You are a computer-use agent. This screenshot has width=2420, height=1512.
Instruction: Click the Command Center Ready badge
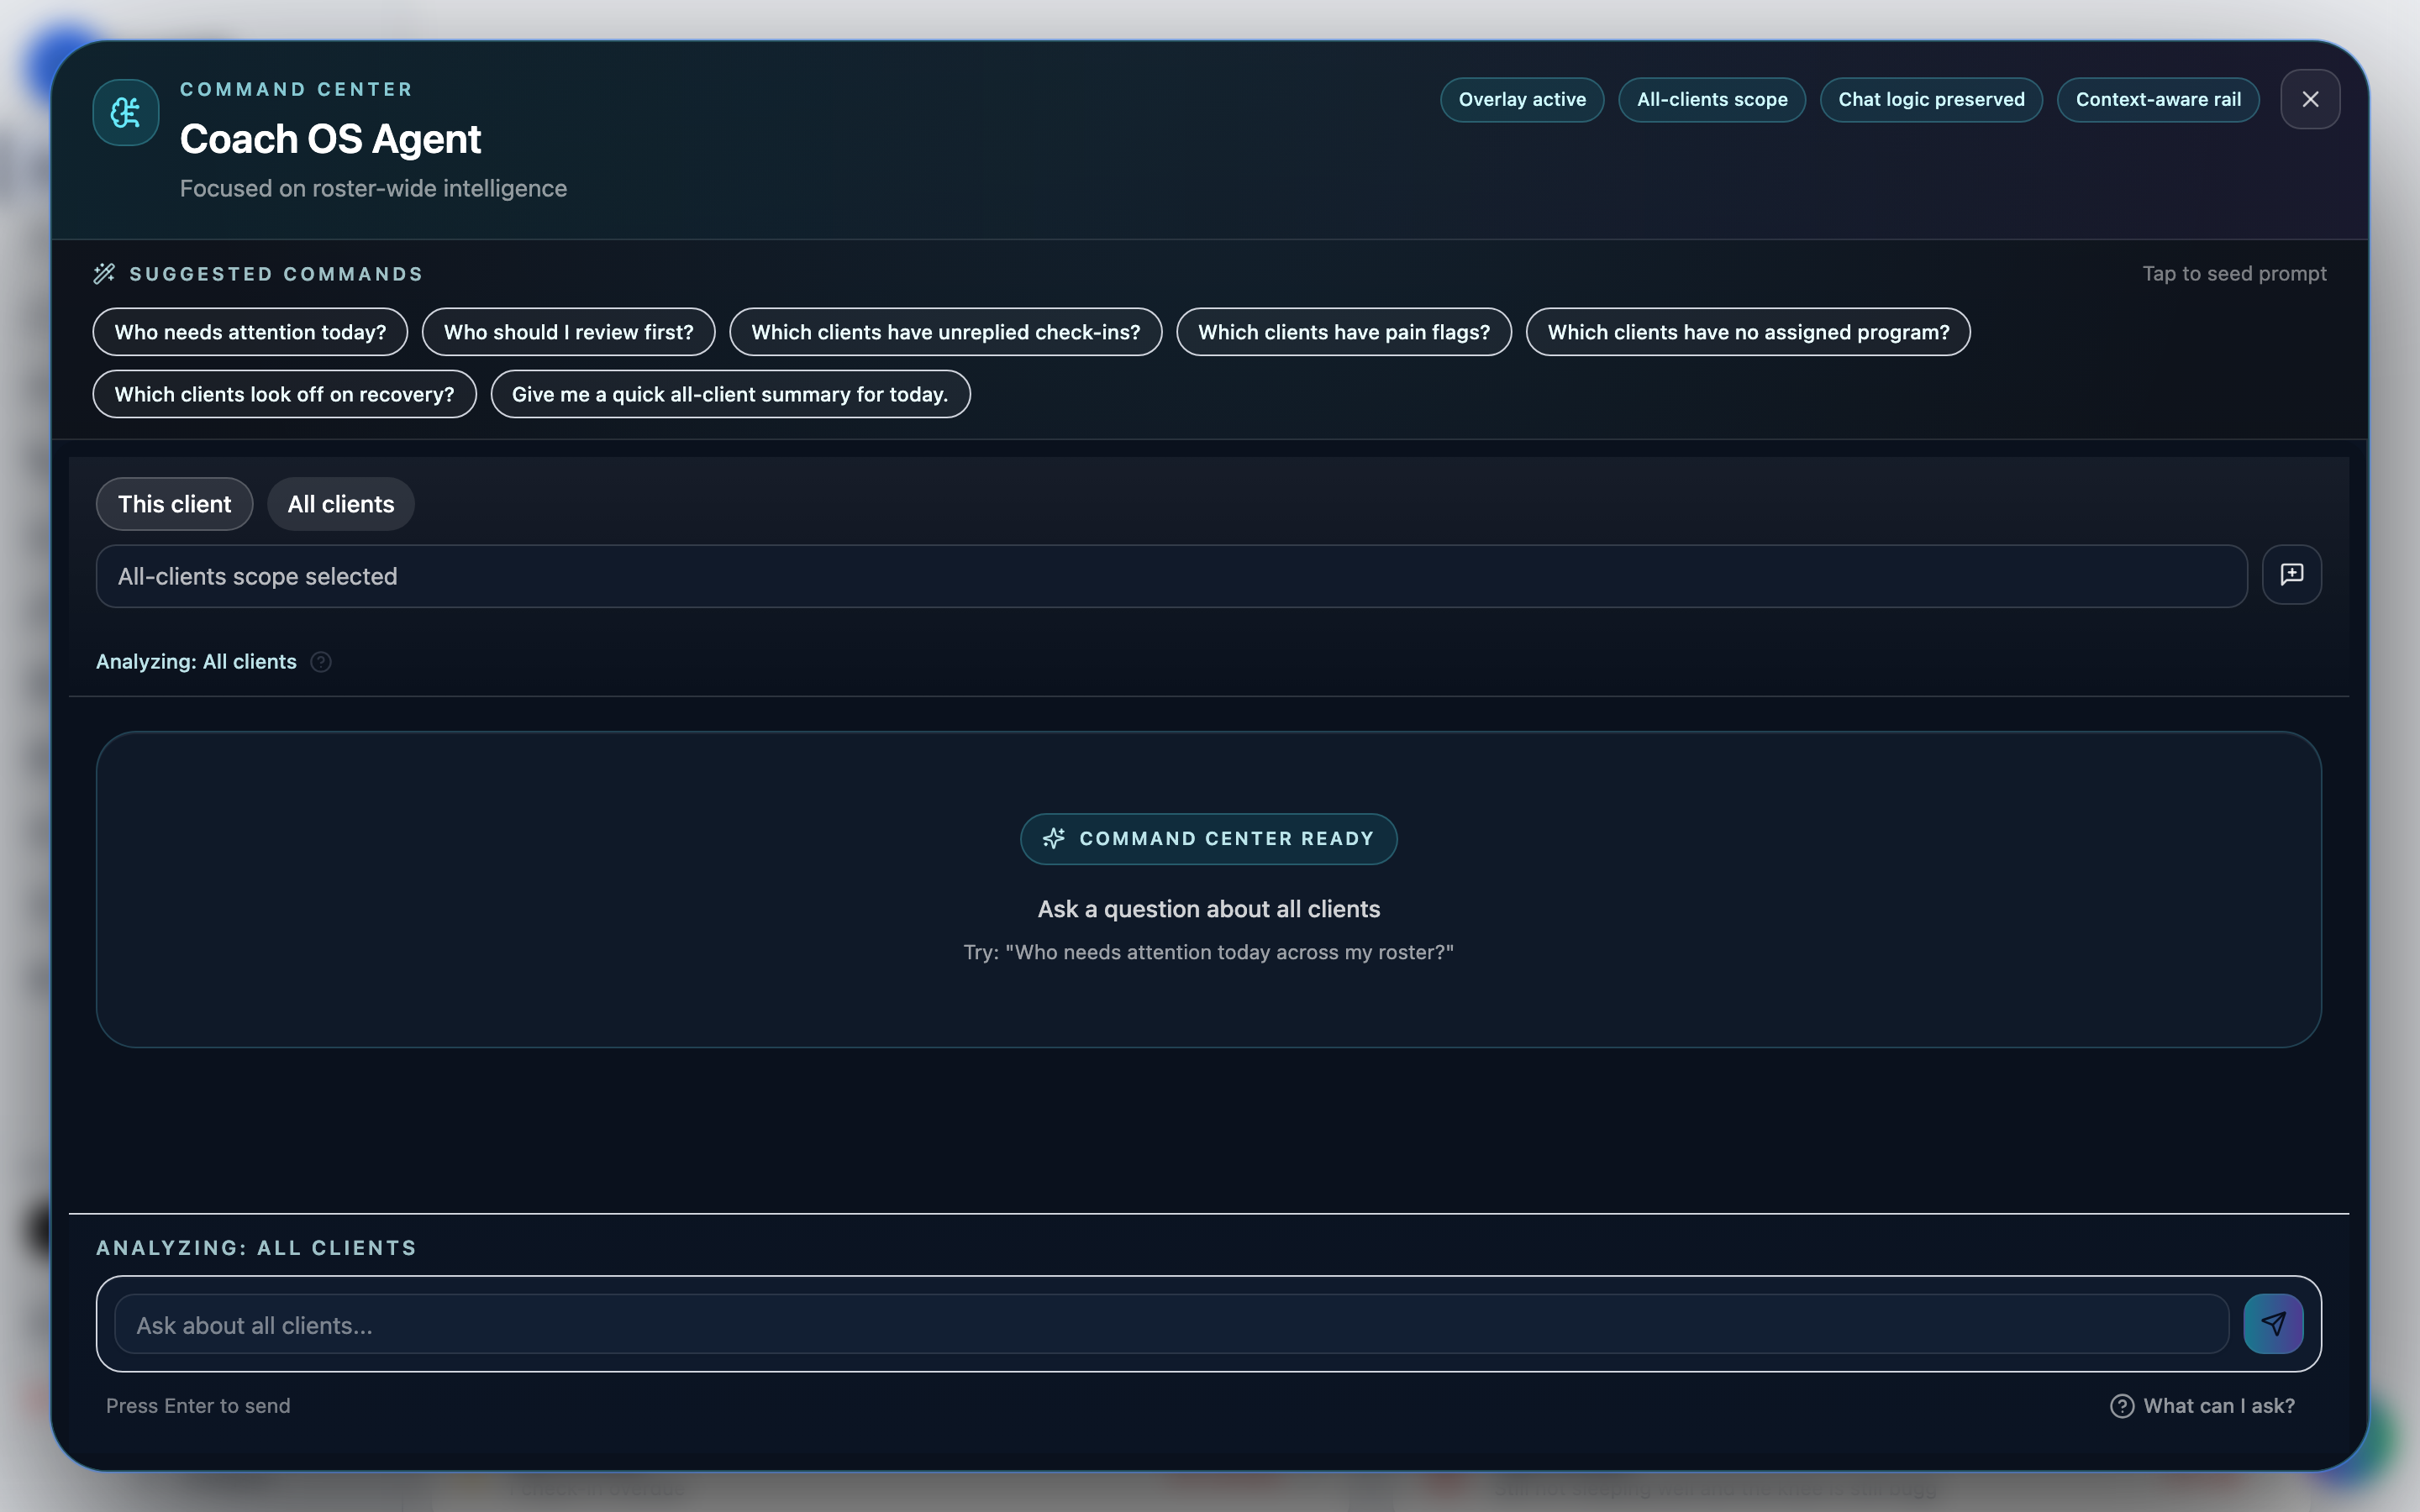1208,839
